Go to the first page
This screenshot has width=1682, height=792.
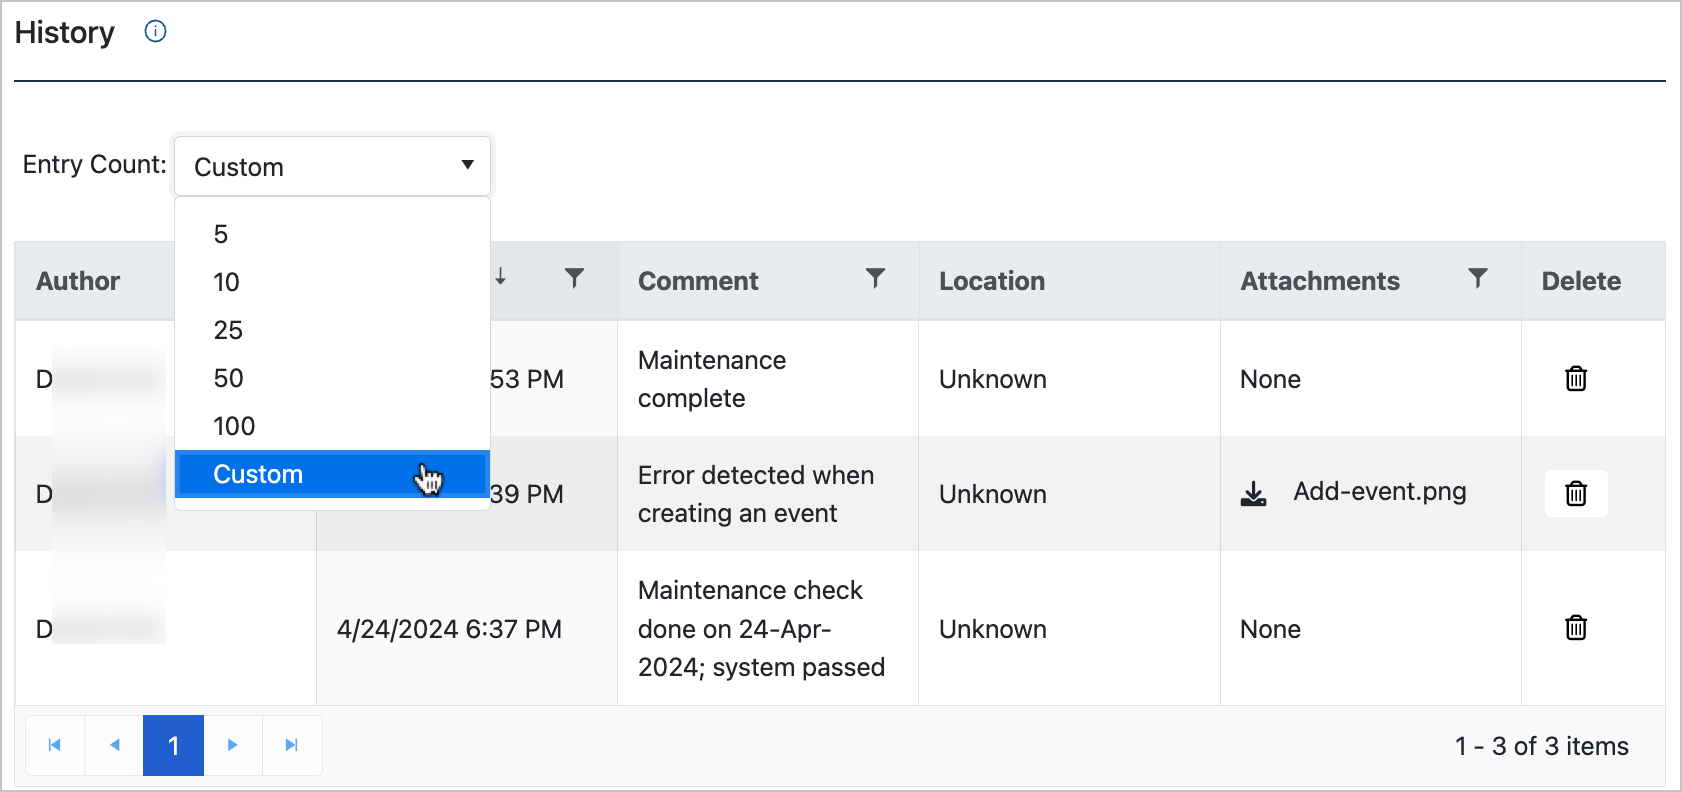click(x=55, y=745)
